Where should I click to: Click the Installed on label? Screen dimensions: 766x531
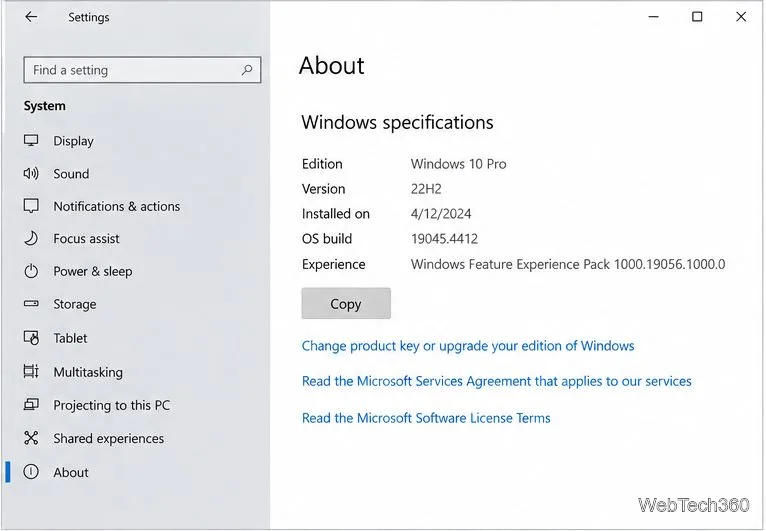click(x=336, y=213)
